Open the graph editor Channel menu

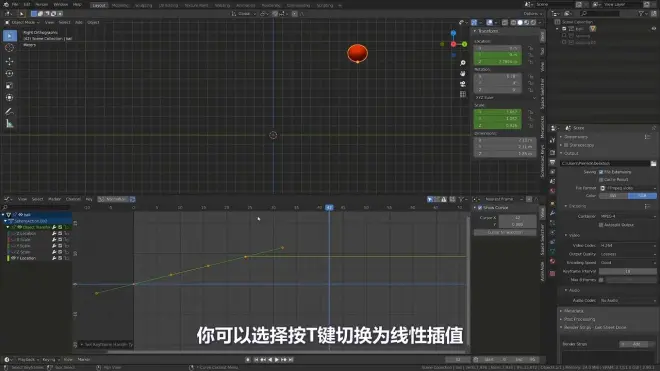[x=73, y=199]
